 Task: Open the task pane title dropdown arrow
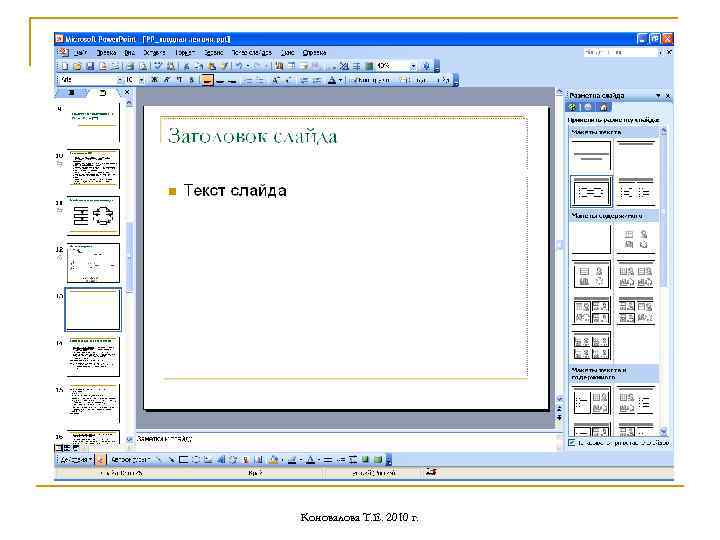(x=658, y=96)
